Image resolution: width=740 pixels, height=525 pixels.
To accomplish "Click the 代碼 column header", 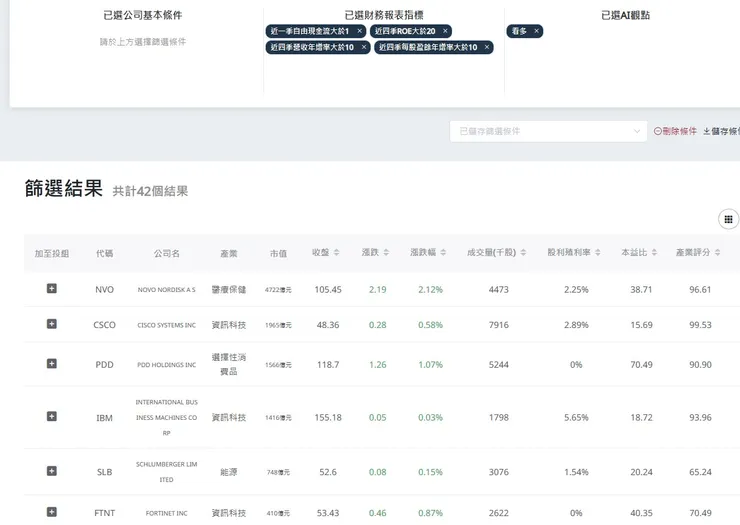I will 104,254.
